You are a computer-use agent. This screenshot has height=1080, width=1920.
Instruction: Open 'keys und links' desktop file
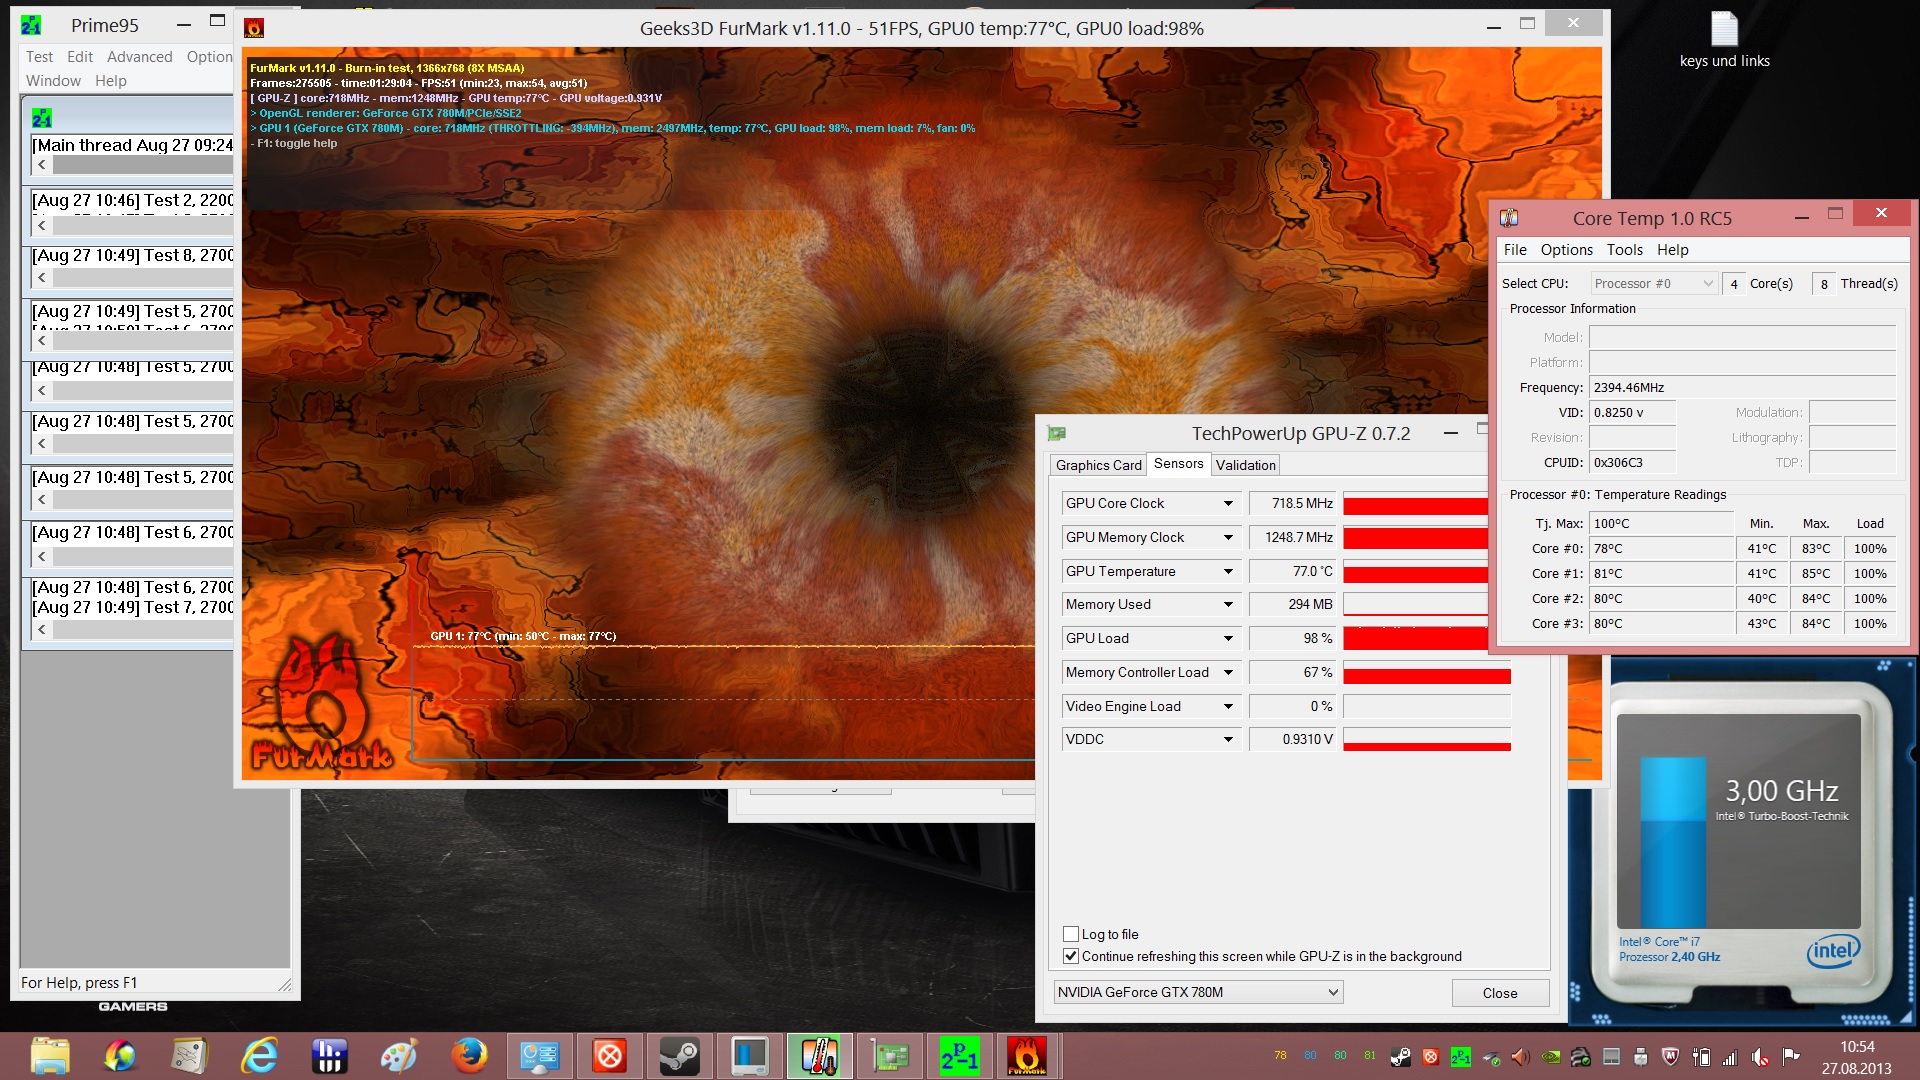[1724, 40]
